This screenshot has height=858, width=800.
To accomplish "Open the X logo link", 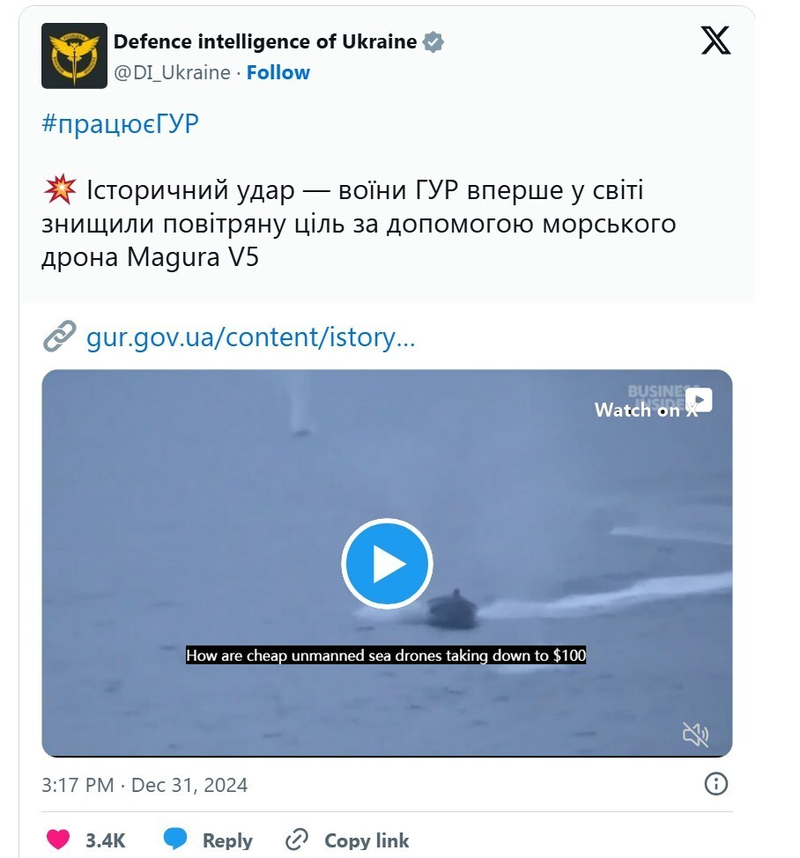I will (x=715, y=40).
